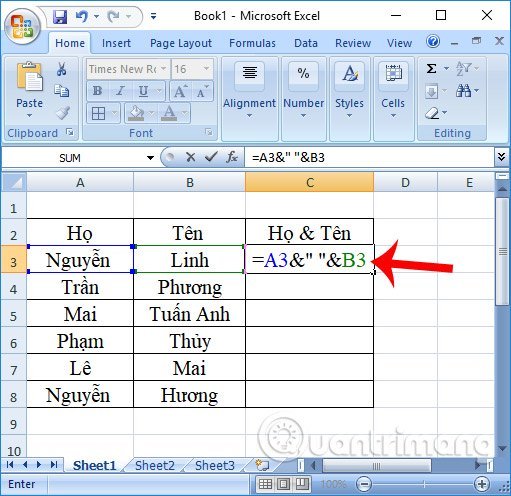Open Clipboard dialog launcher
This screenshot has height=496, width=511.
70,132
